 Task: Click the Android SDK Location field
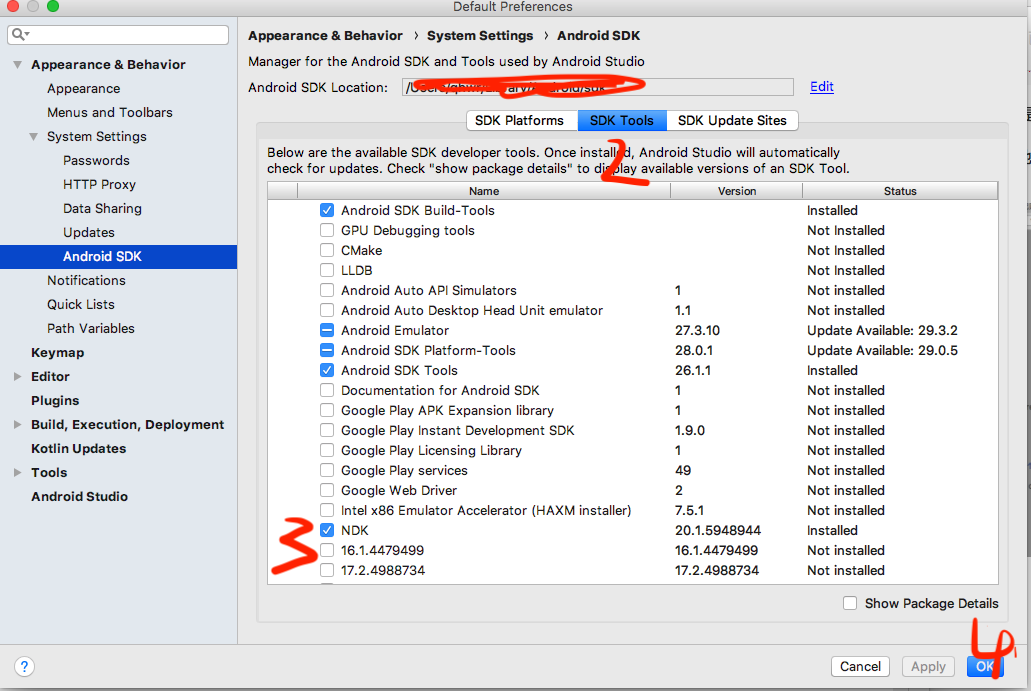coord(598,87)
